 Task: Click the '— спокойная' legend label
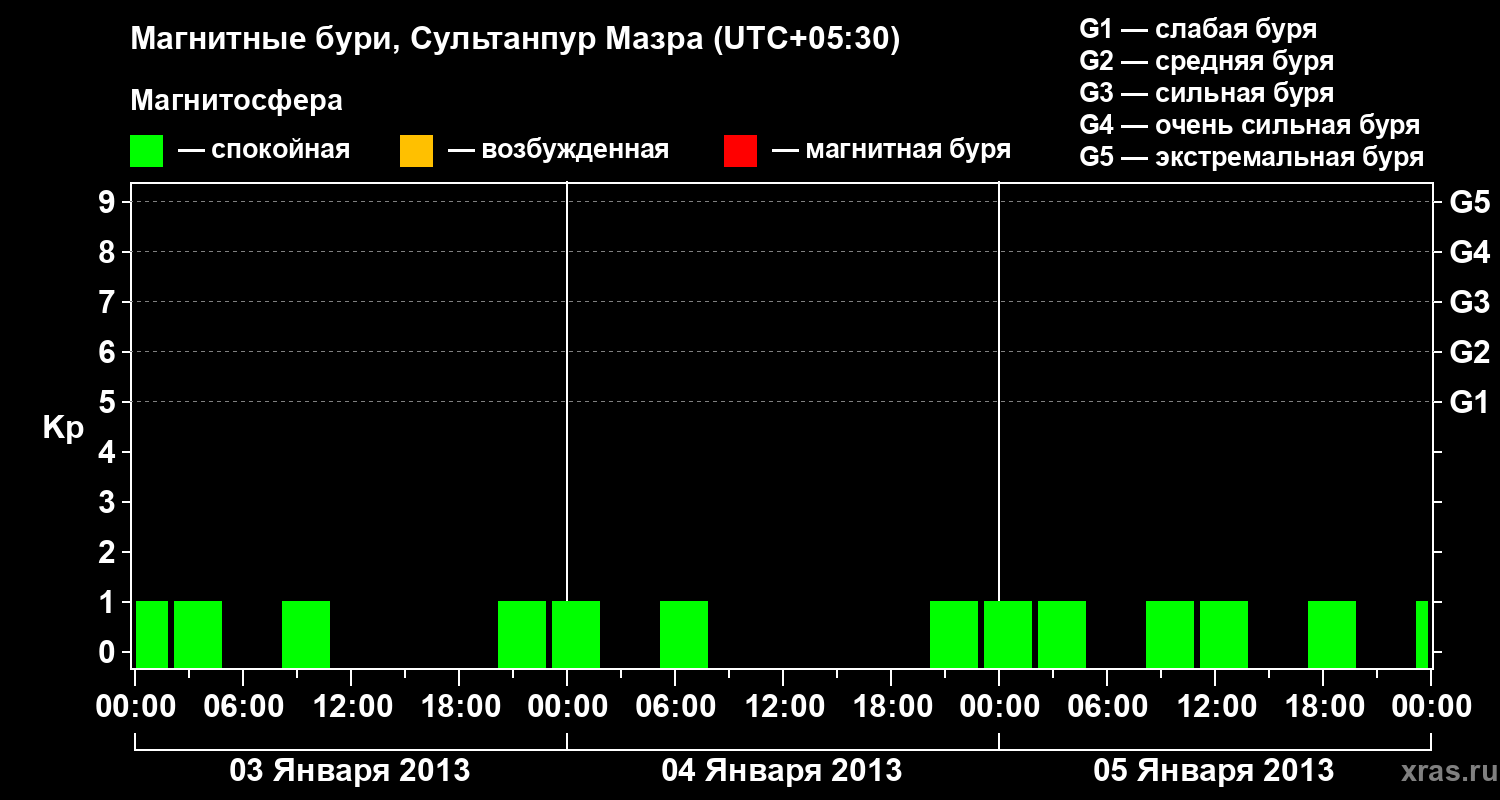264,150
